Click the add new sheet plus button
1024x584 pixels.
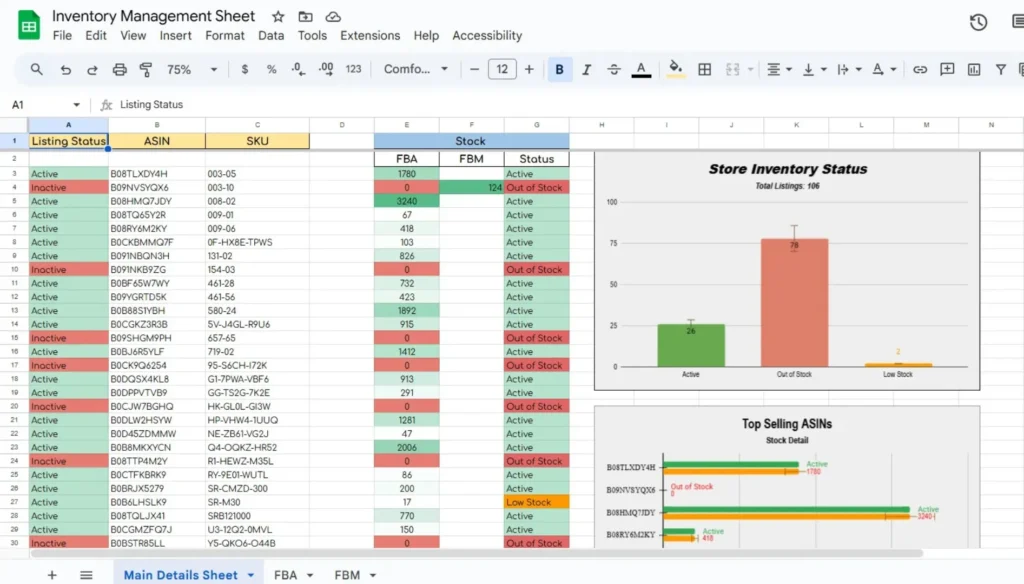(x=52, y=575)
